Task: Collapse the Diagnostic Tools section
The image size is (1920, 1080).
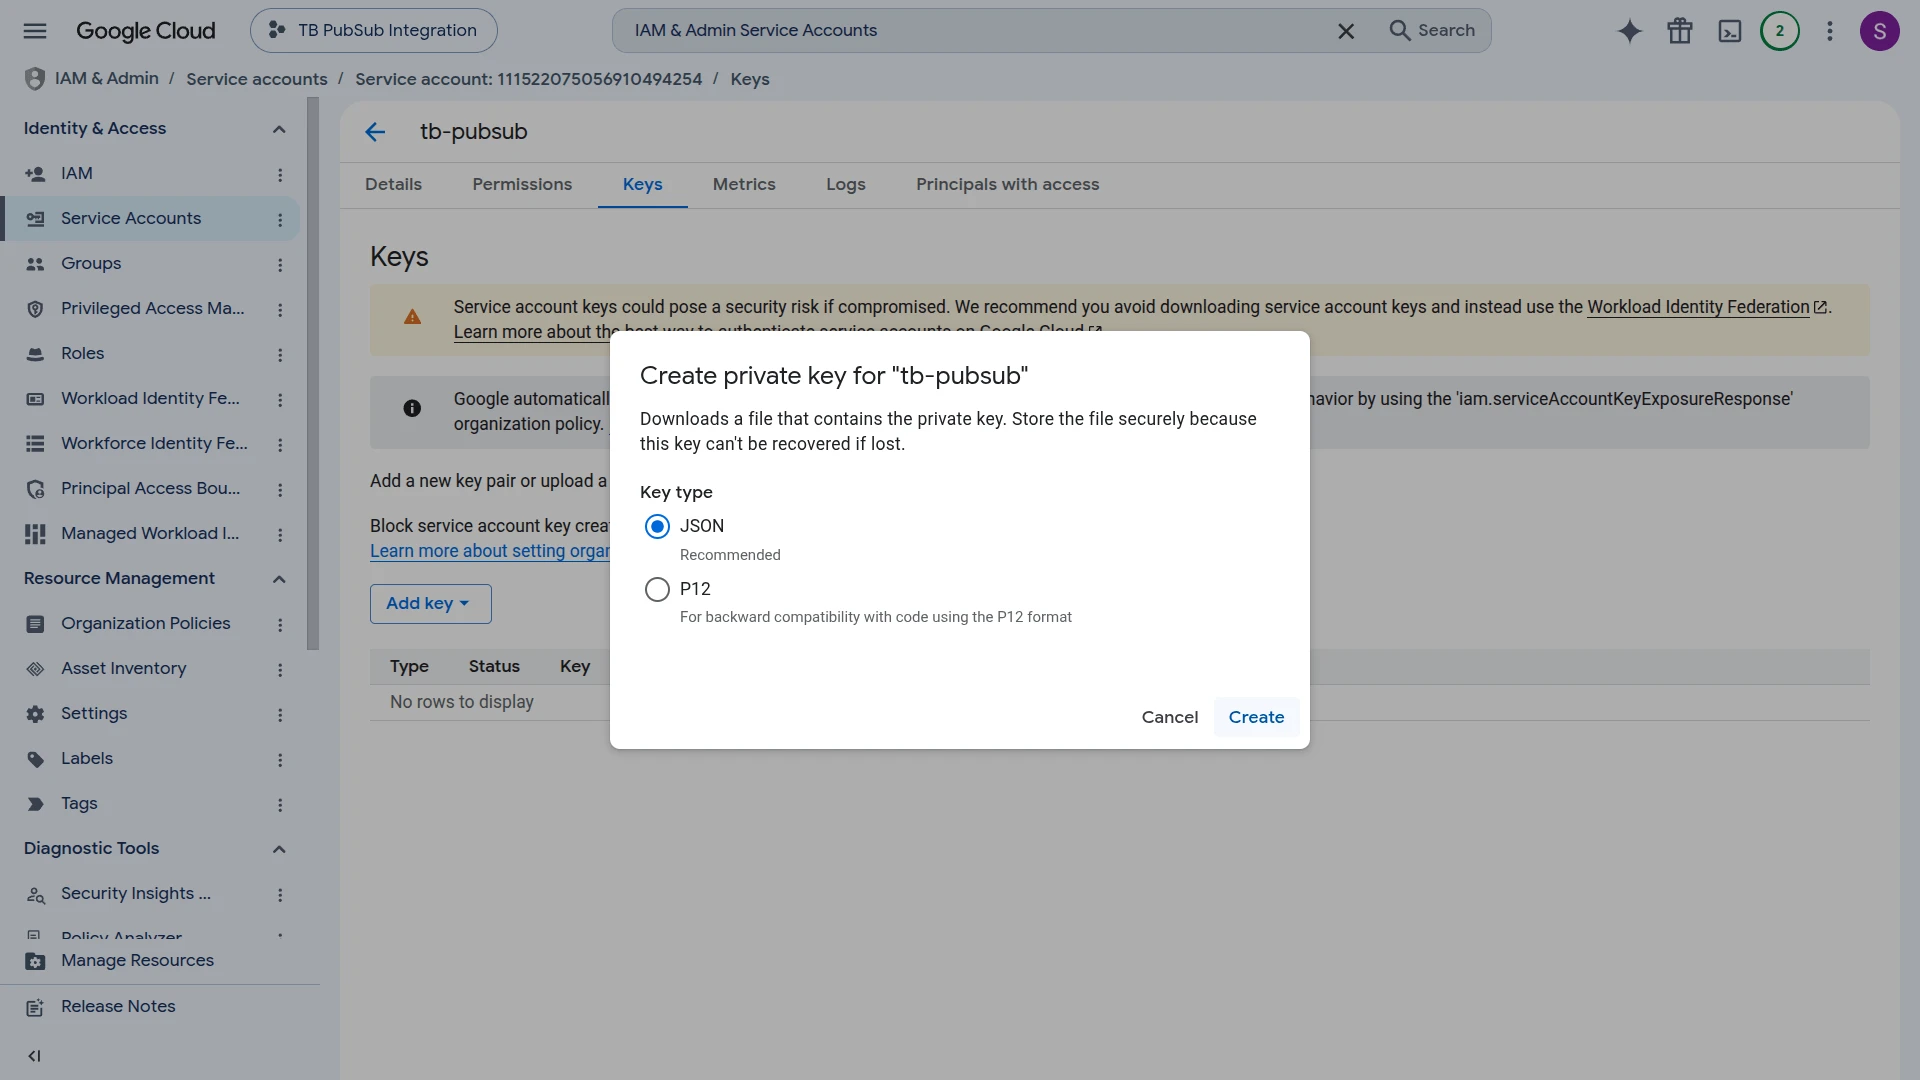Action: coord(279,849)
